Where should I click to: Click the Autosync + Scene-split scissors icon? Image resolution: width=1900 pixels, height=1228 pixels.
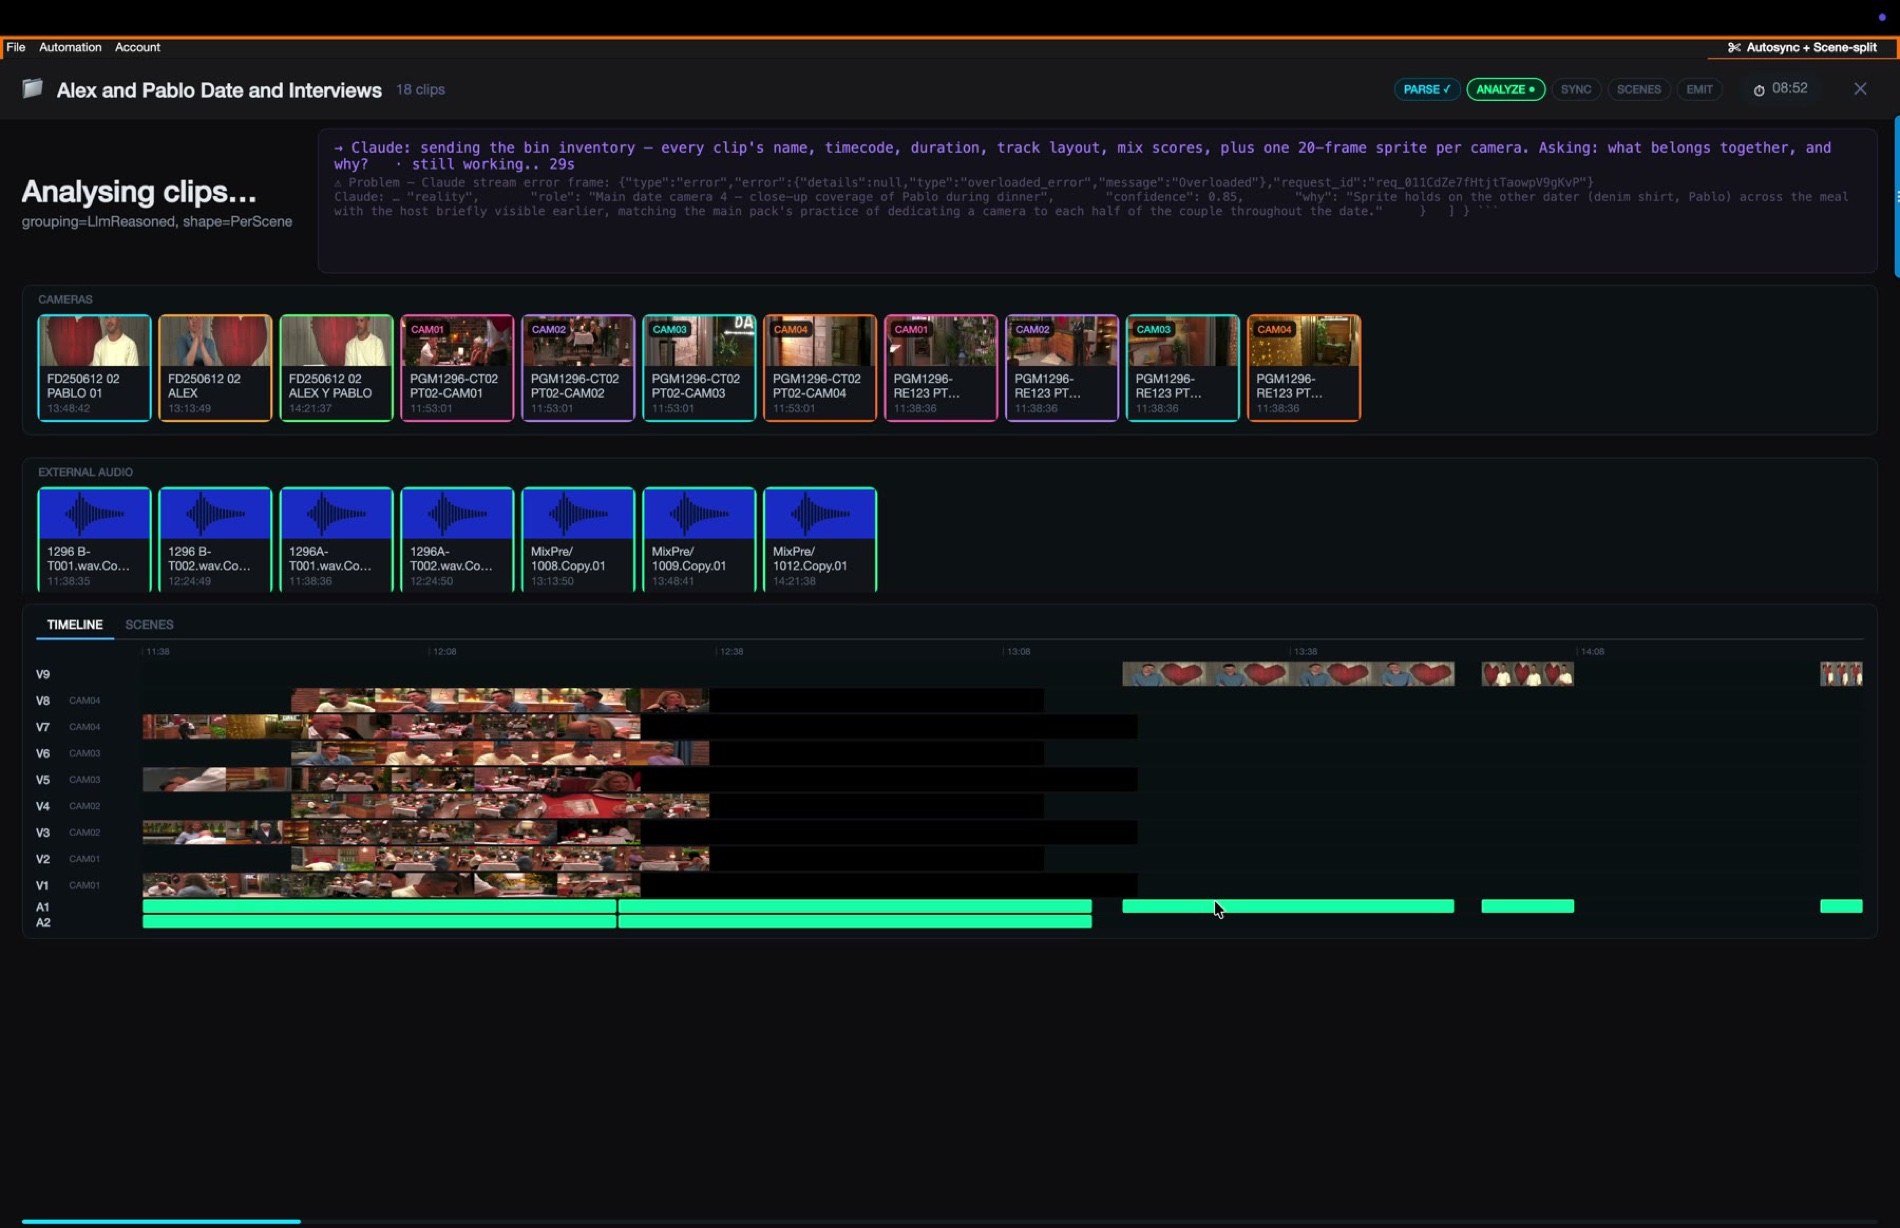1734,47
